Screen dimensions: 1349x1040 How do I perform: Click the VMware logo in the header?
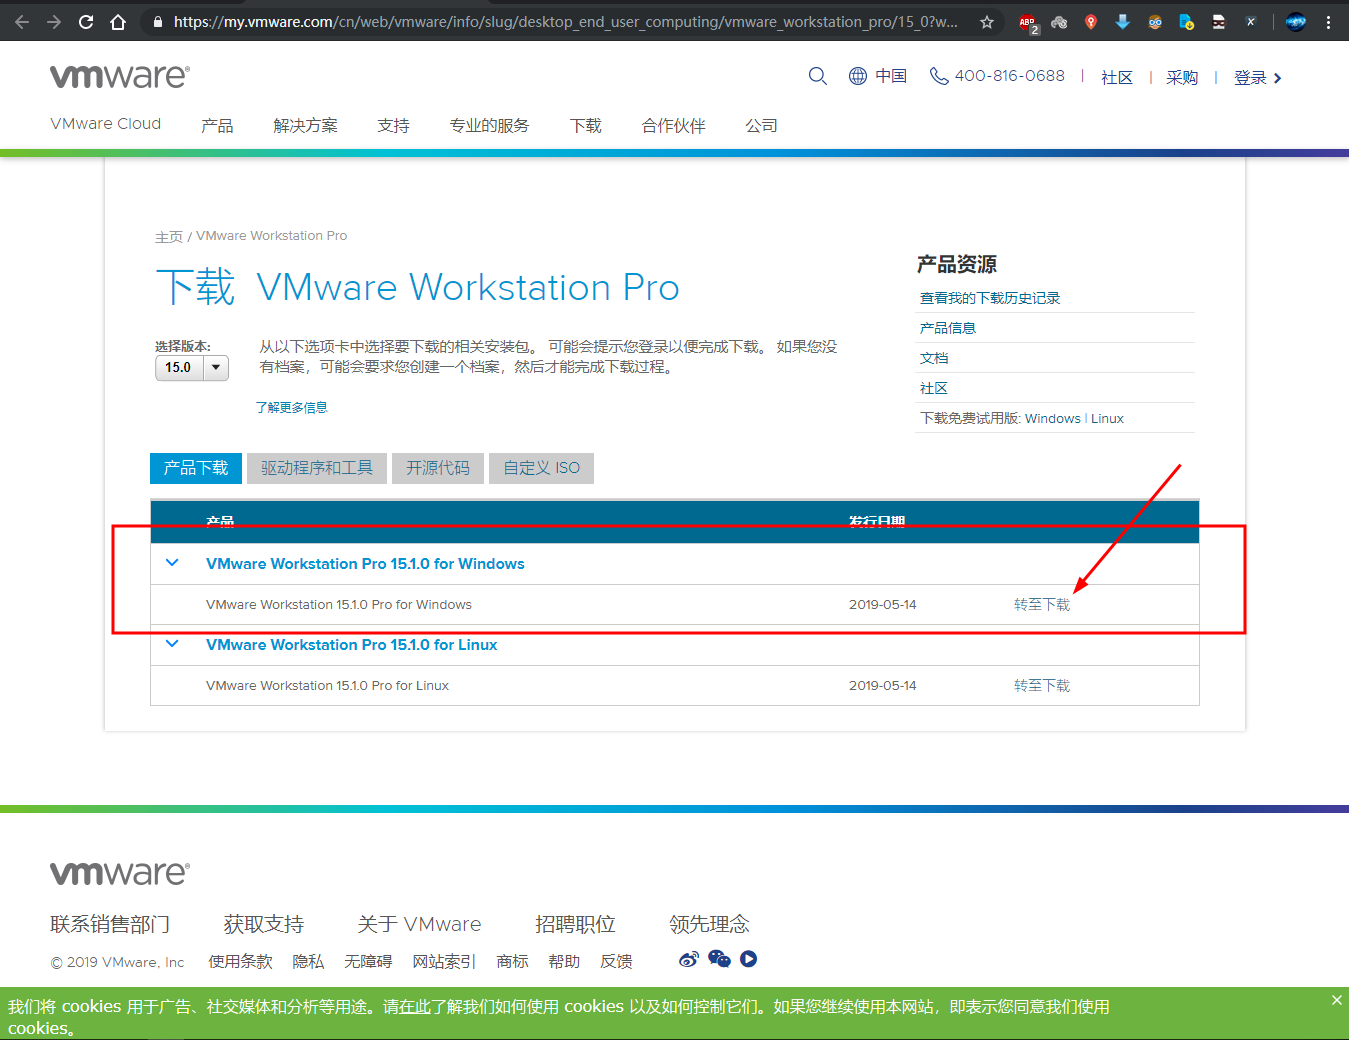point(120,76)
